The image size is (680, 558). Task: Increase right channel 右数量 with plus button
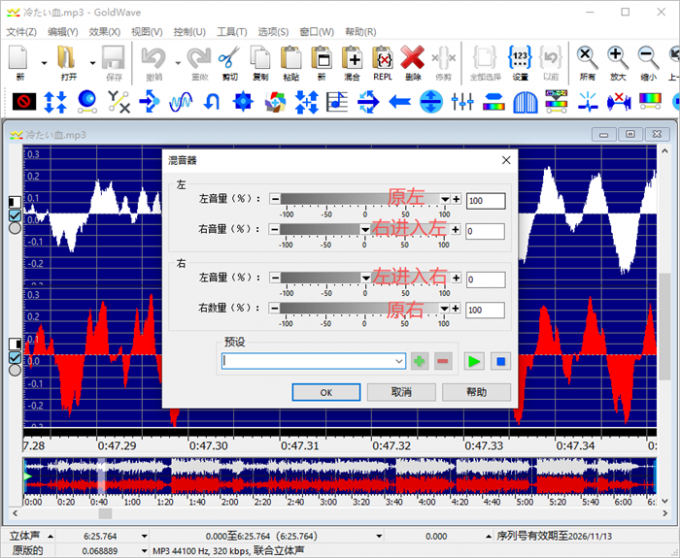(x=455, y=308)
